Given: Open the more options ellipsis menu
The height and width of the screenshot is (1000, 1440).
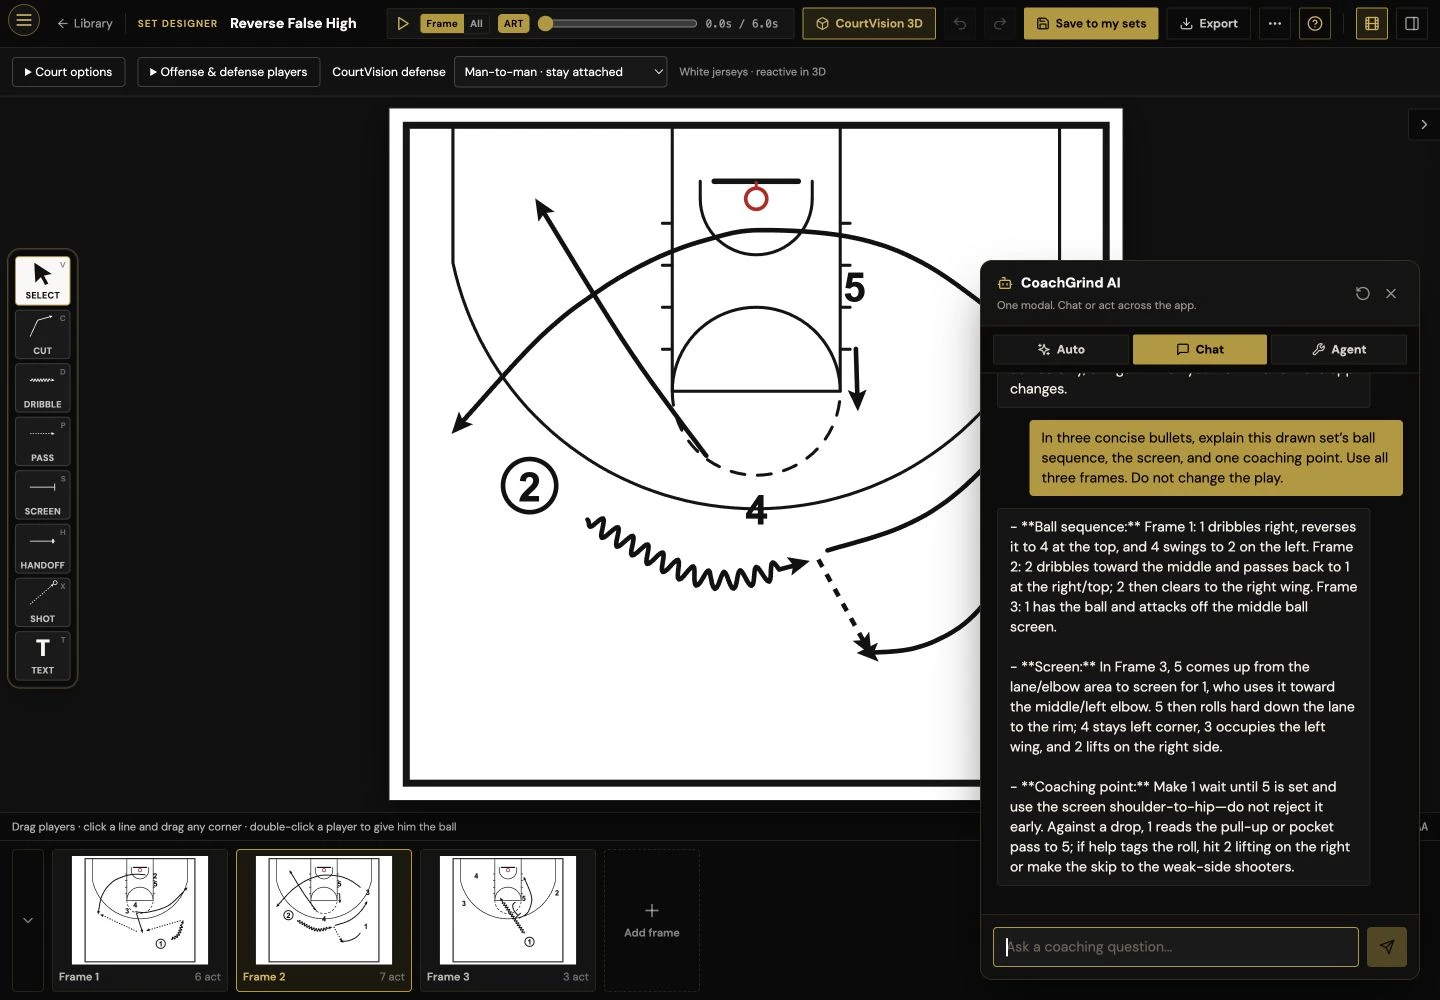Looking at the screenshot, I should pyautogui.click(x=1275, y=23).
